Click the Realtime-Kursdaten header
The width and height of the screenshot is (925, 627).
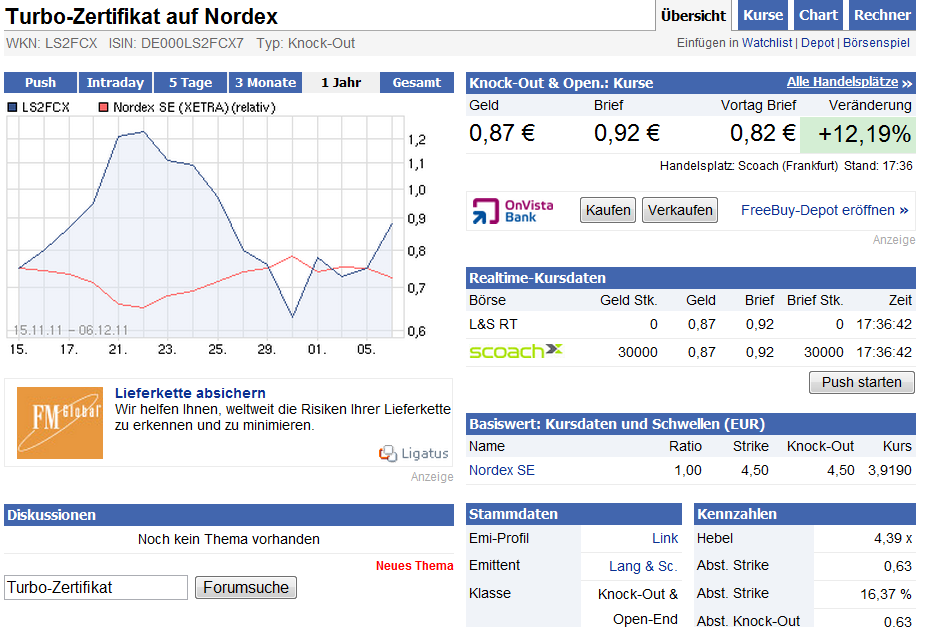click(691, 278)
